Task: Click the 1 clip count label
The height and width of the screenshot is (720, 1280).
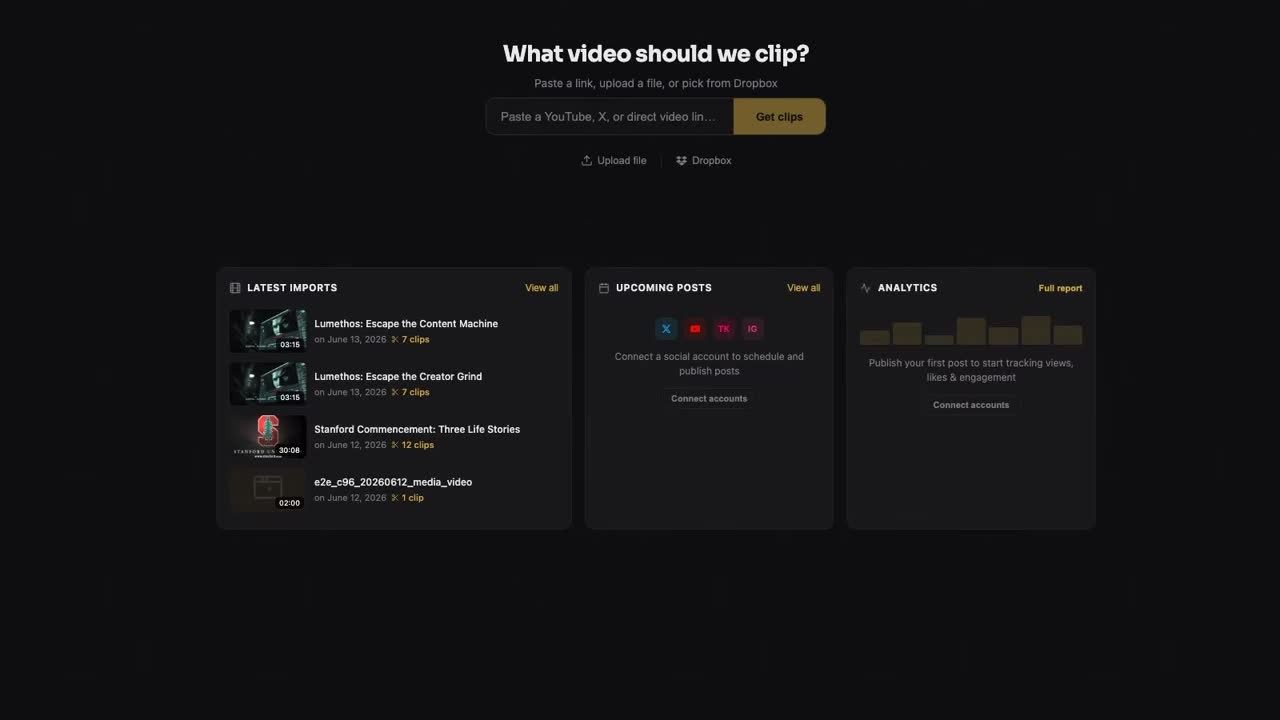Action: pyautogui.click(x=413, y=498)
